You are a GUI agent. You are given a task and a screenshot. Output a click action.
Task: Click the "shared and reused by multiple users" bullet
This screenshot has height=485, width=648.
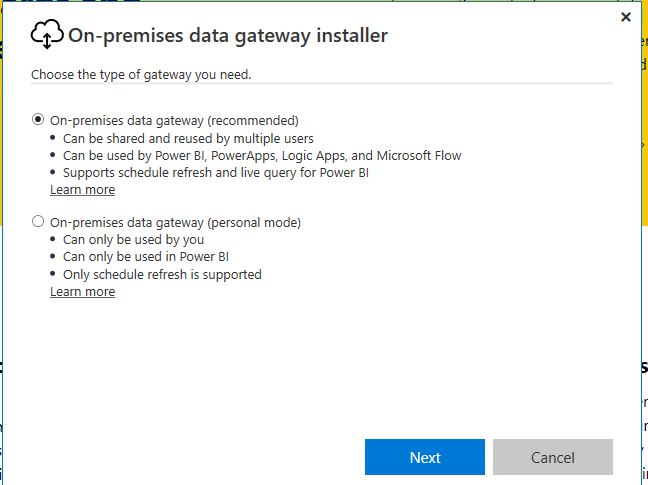point(188,138)
